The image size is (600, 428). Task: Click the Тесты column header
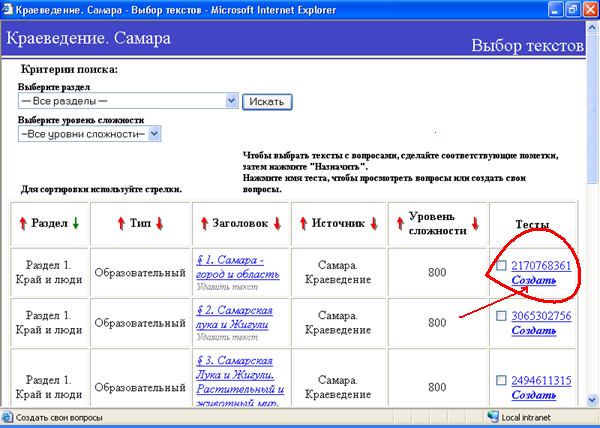click(x=532, y=225)
